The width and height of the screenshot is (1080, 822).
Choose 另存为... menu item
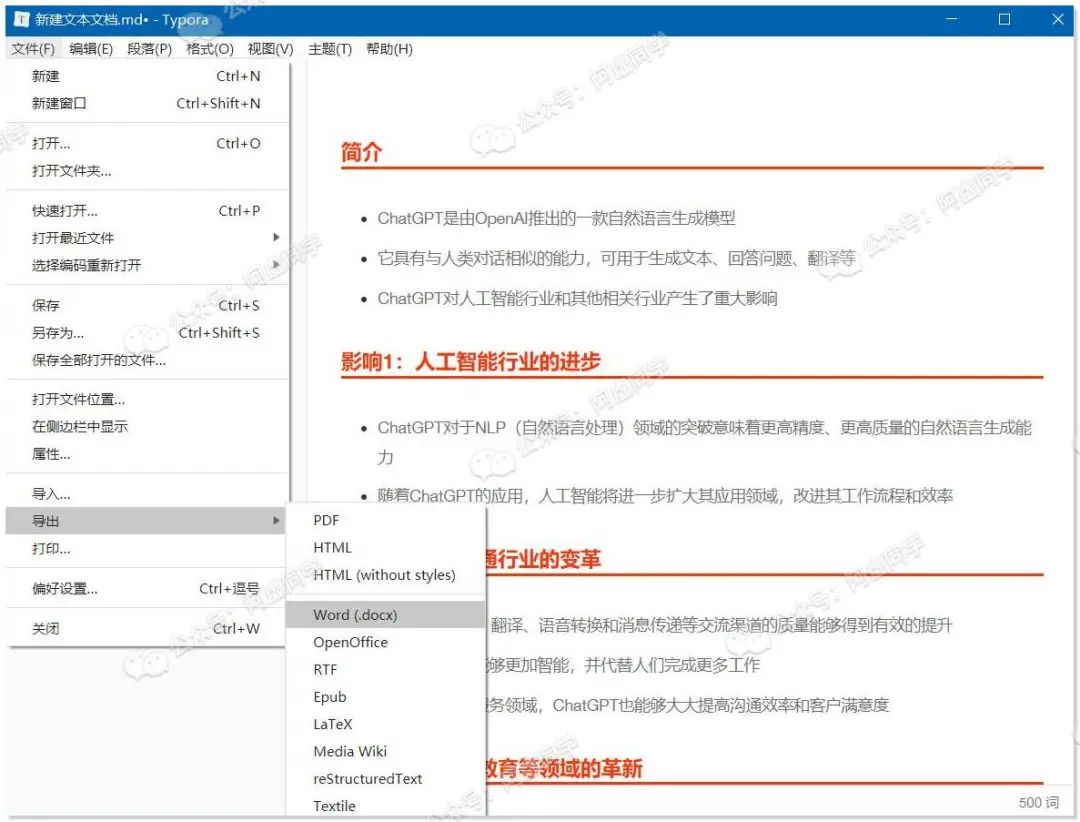[x=145, y=333]
